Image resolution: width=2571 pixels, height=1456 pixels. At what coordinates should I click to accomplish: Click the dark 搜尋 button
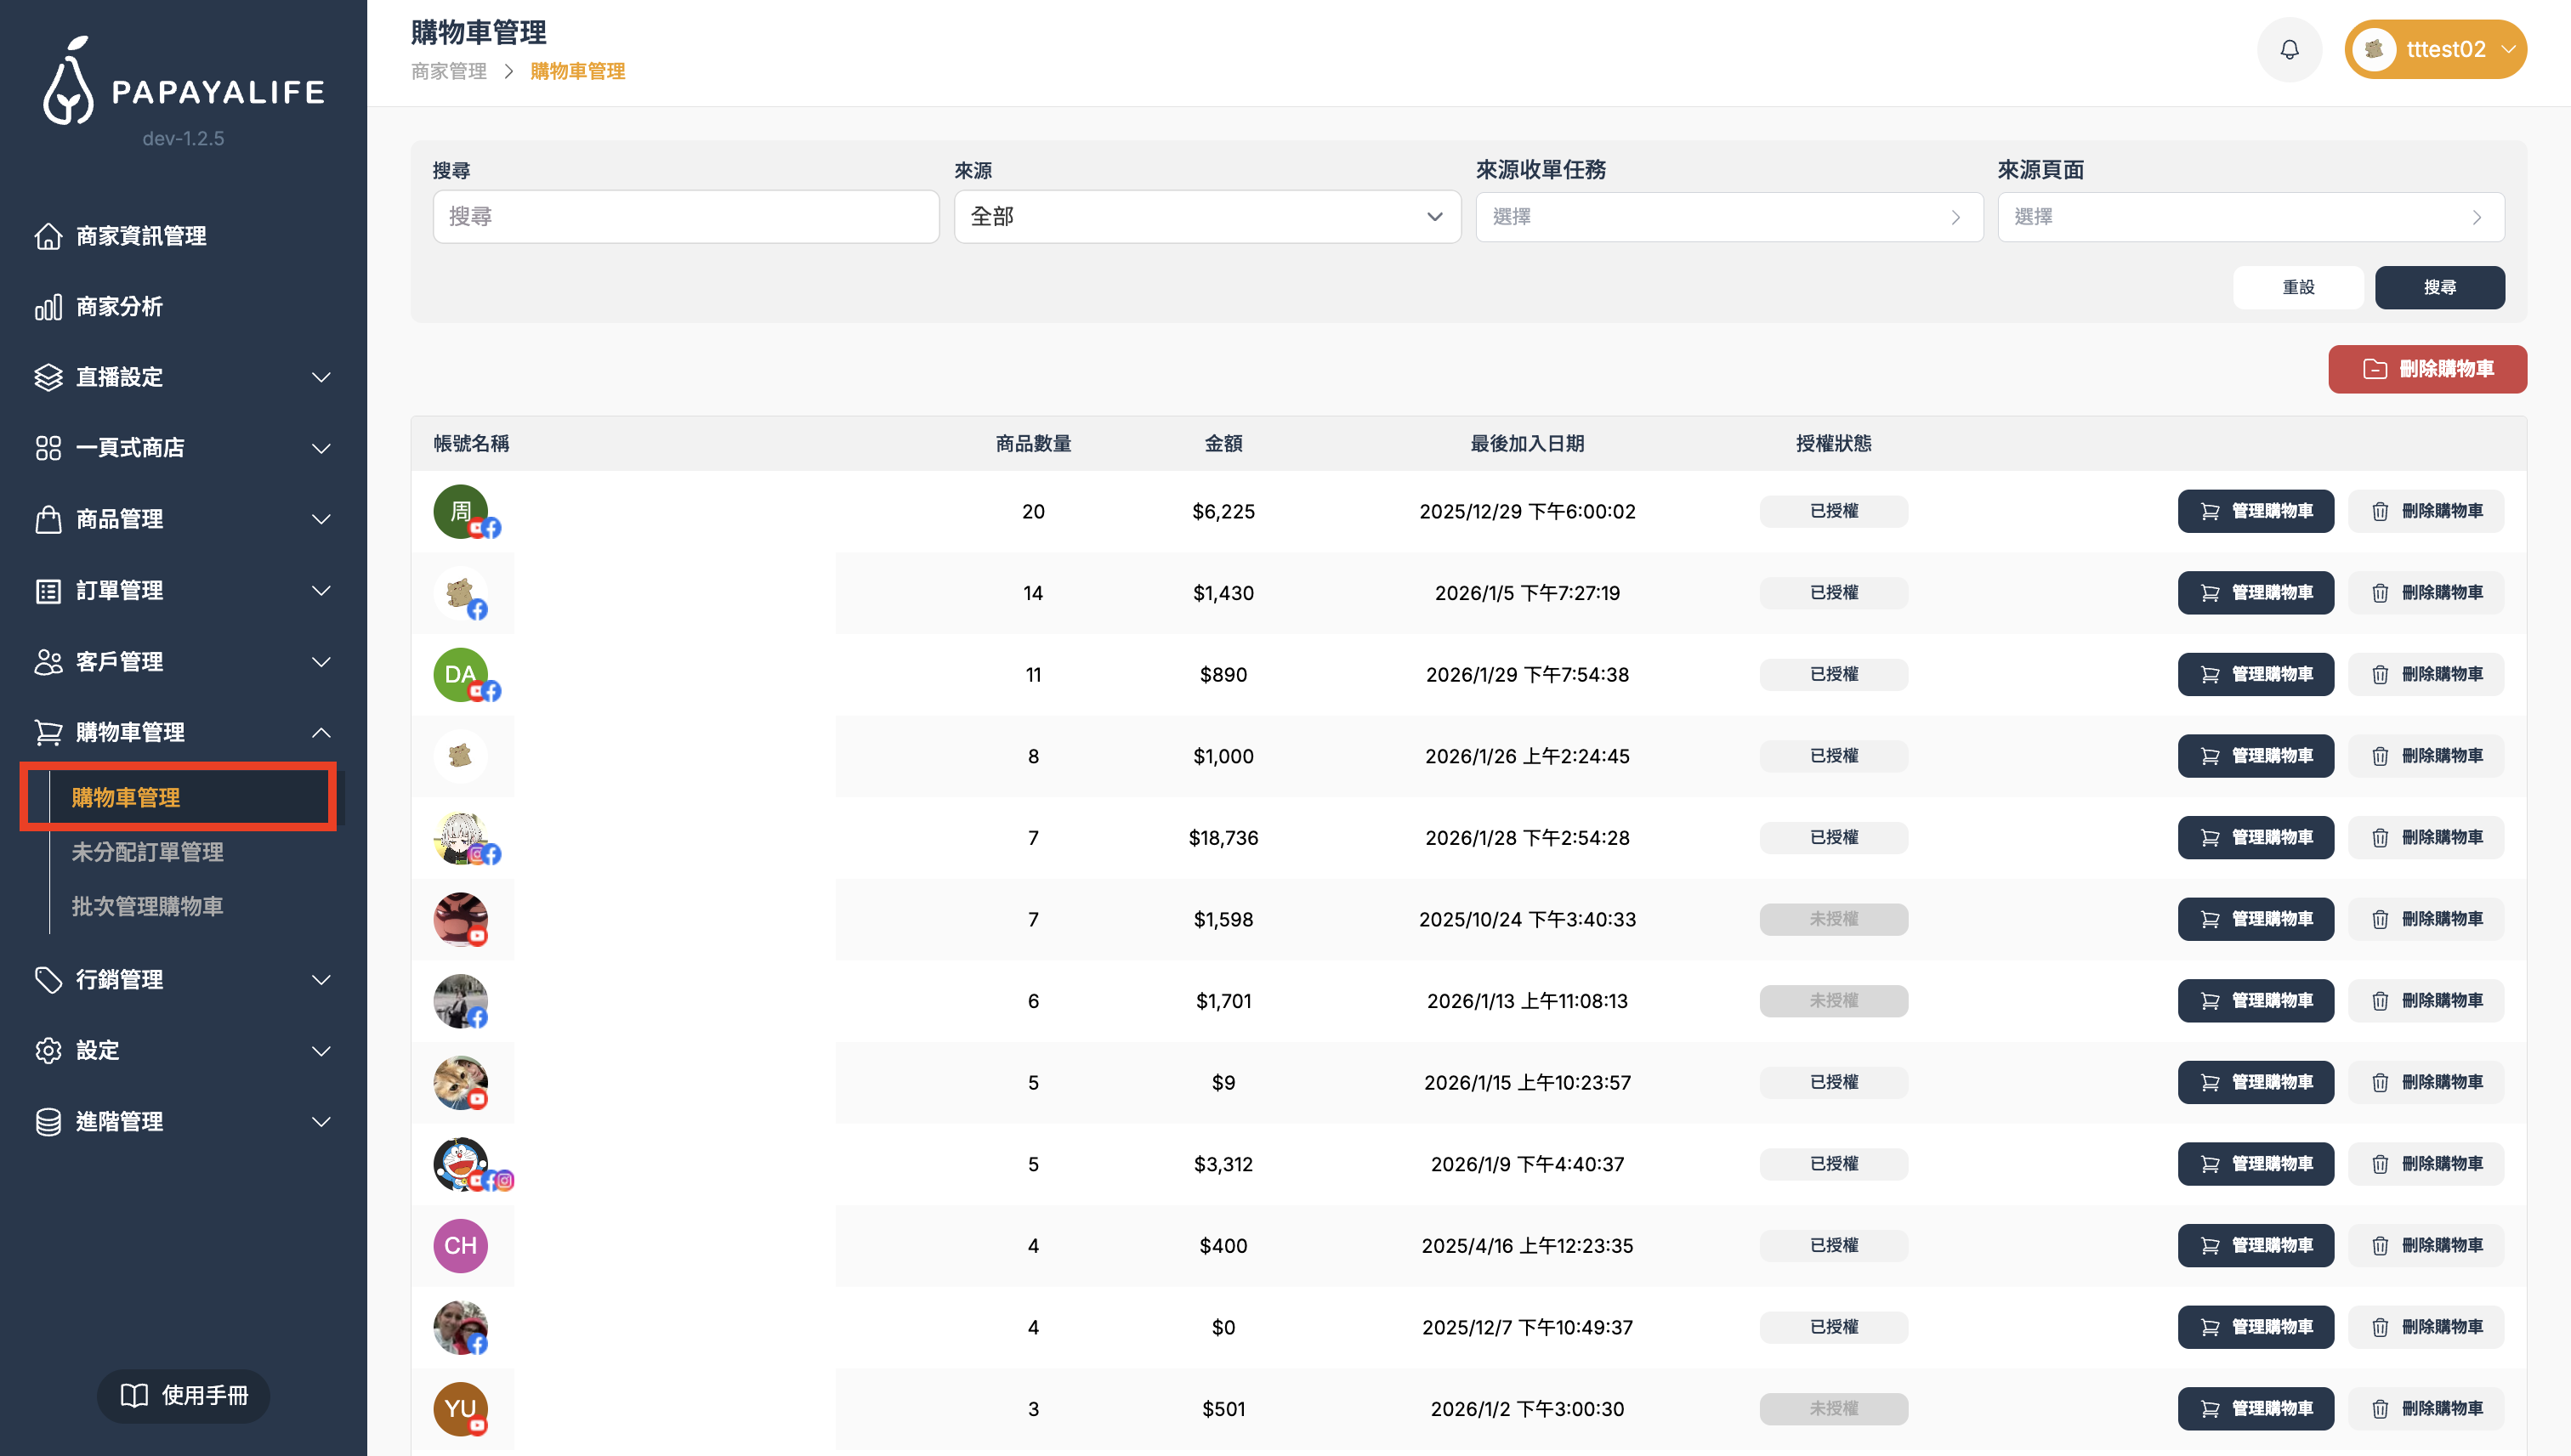(x=2439, y=287)
